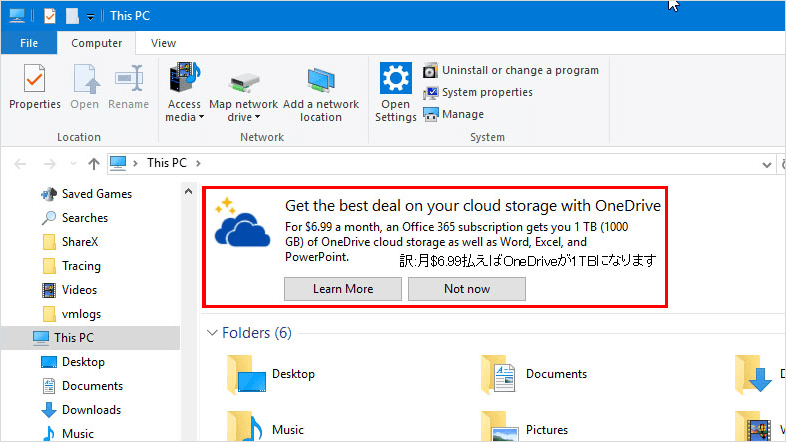Select Downloads in the navigation pane
Image resolution: width=786 pixels, height=442 pixels.
[x=90, y=410]
